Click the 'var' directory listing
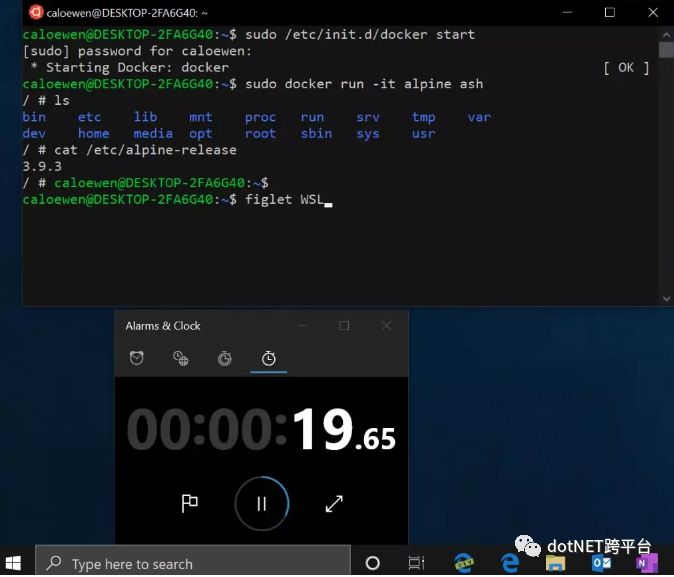The image size is (674, 577). (x=479, y=117)
